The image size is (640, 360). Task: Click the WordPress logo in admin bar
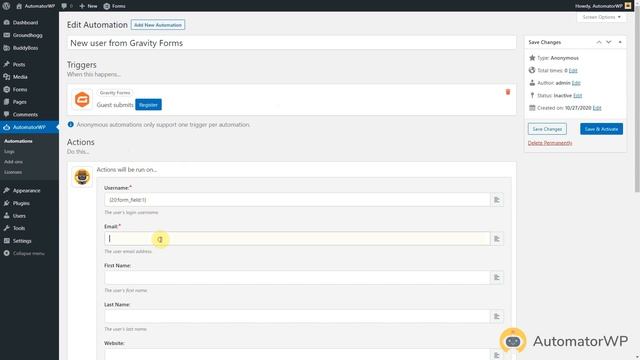(x=6, y=6)
